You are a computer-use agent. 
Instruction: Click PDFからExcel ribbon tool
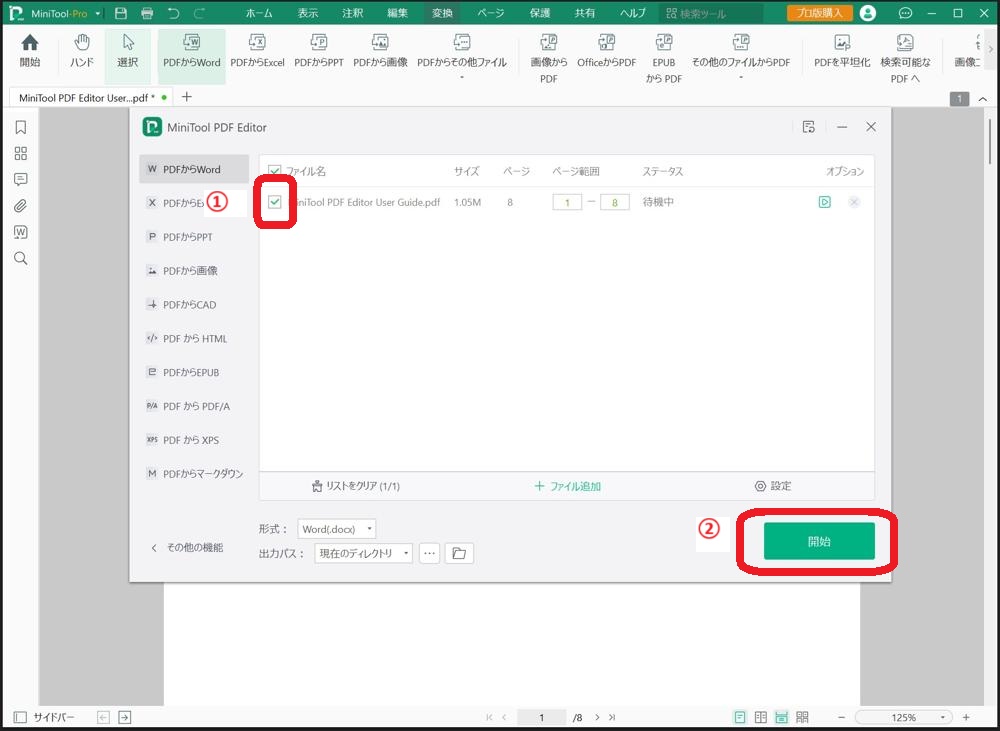click(257, 52)
